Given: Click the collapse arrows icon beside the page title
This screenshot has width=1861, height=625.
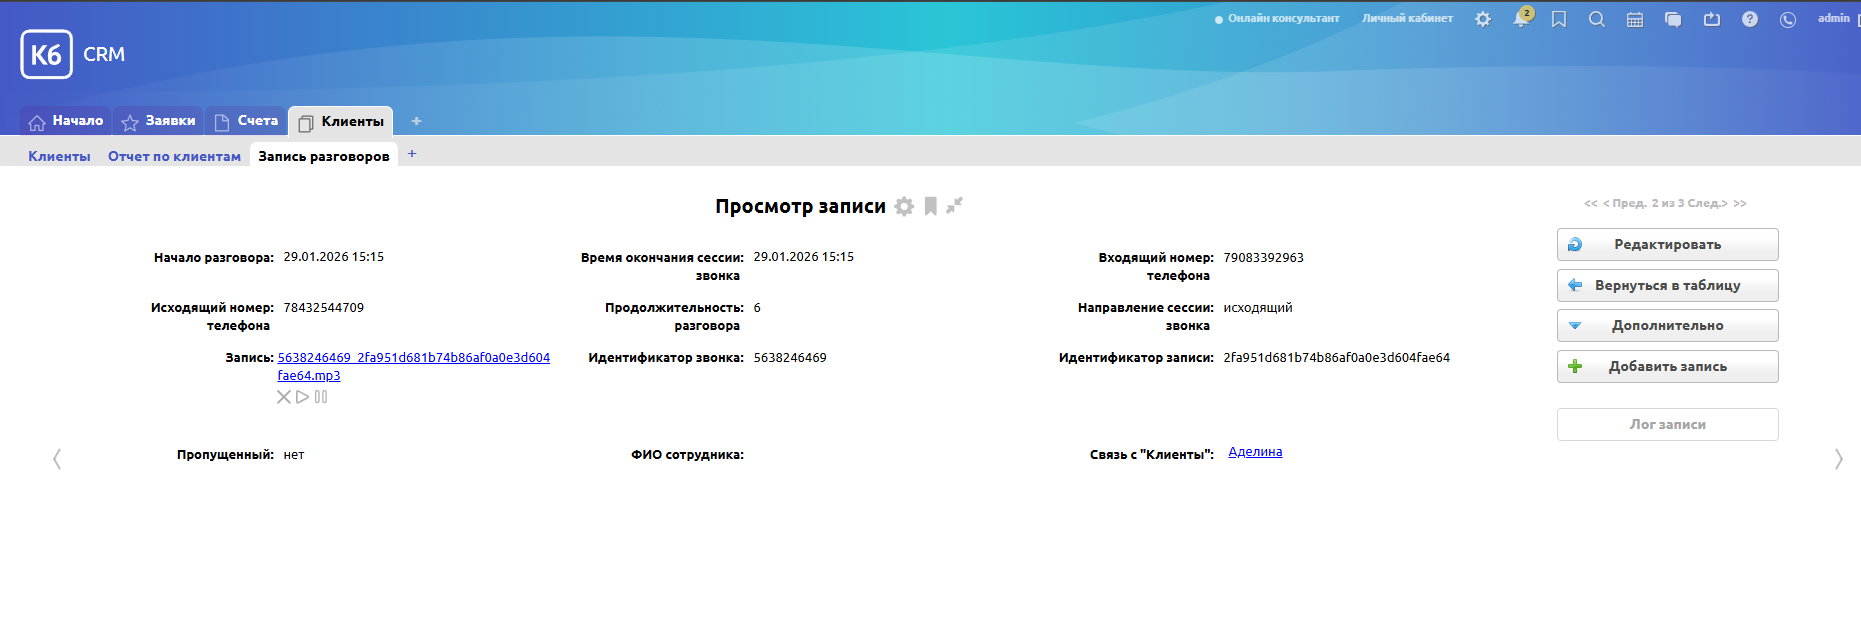Looking at the screenshot, I should tap(955, 205).
